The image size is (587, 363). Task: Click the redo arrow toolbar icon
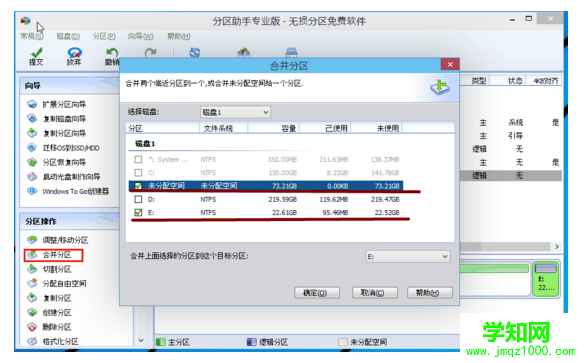(x=150, y=53)
